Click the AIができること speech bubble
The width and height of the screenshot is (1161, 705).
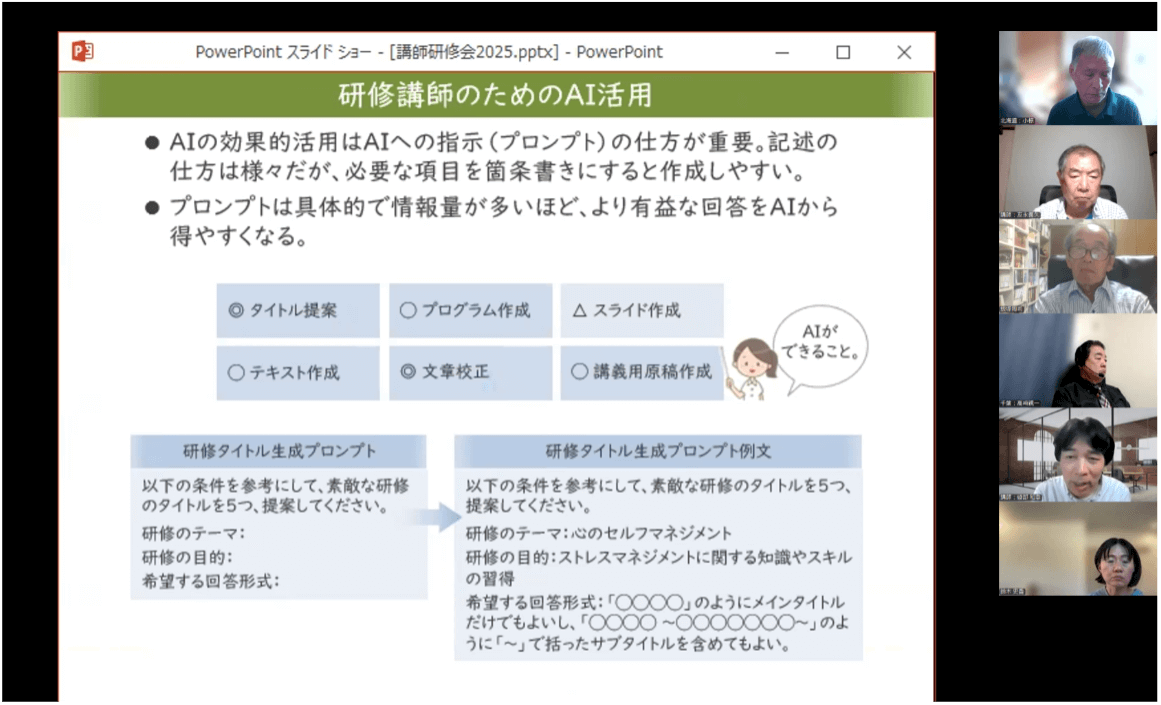818,345
